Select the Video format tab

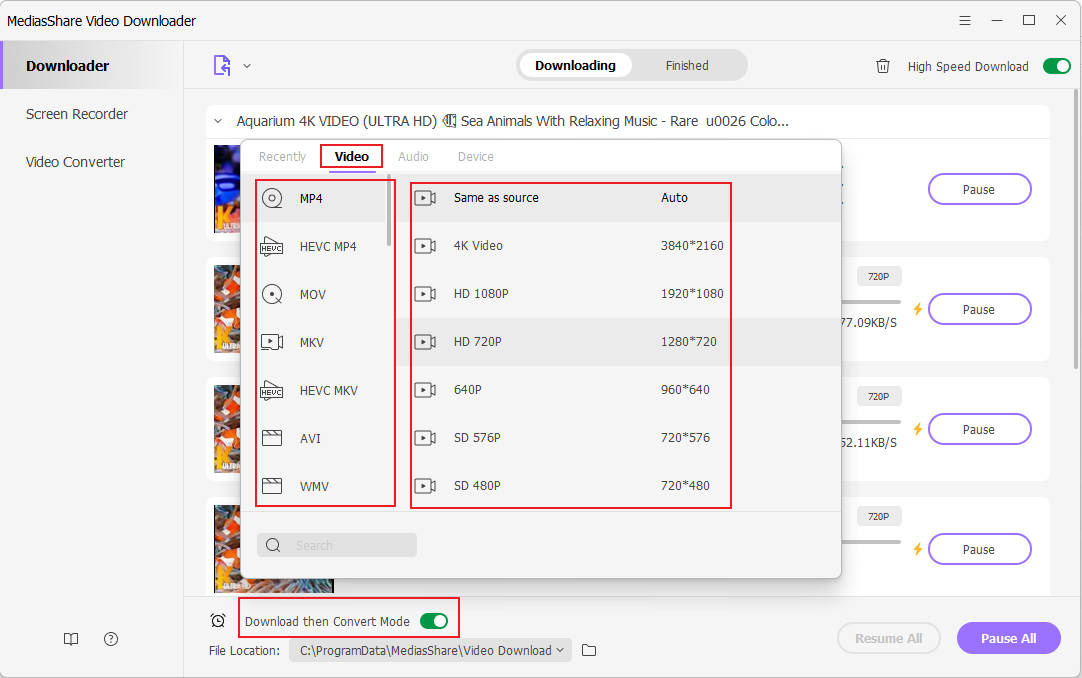point(351,157)
